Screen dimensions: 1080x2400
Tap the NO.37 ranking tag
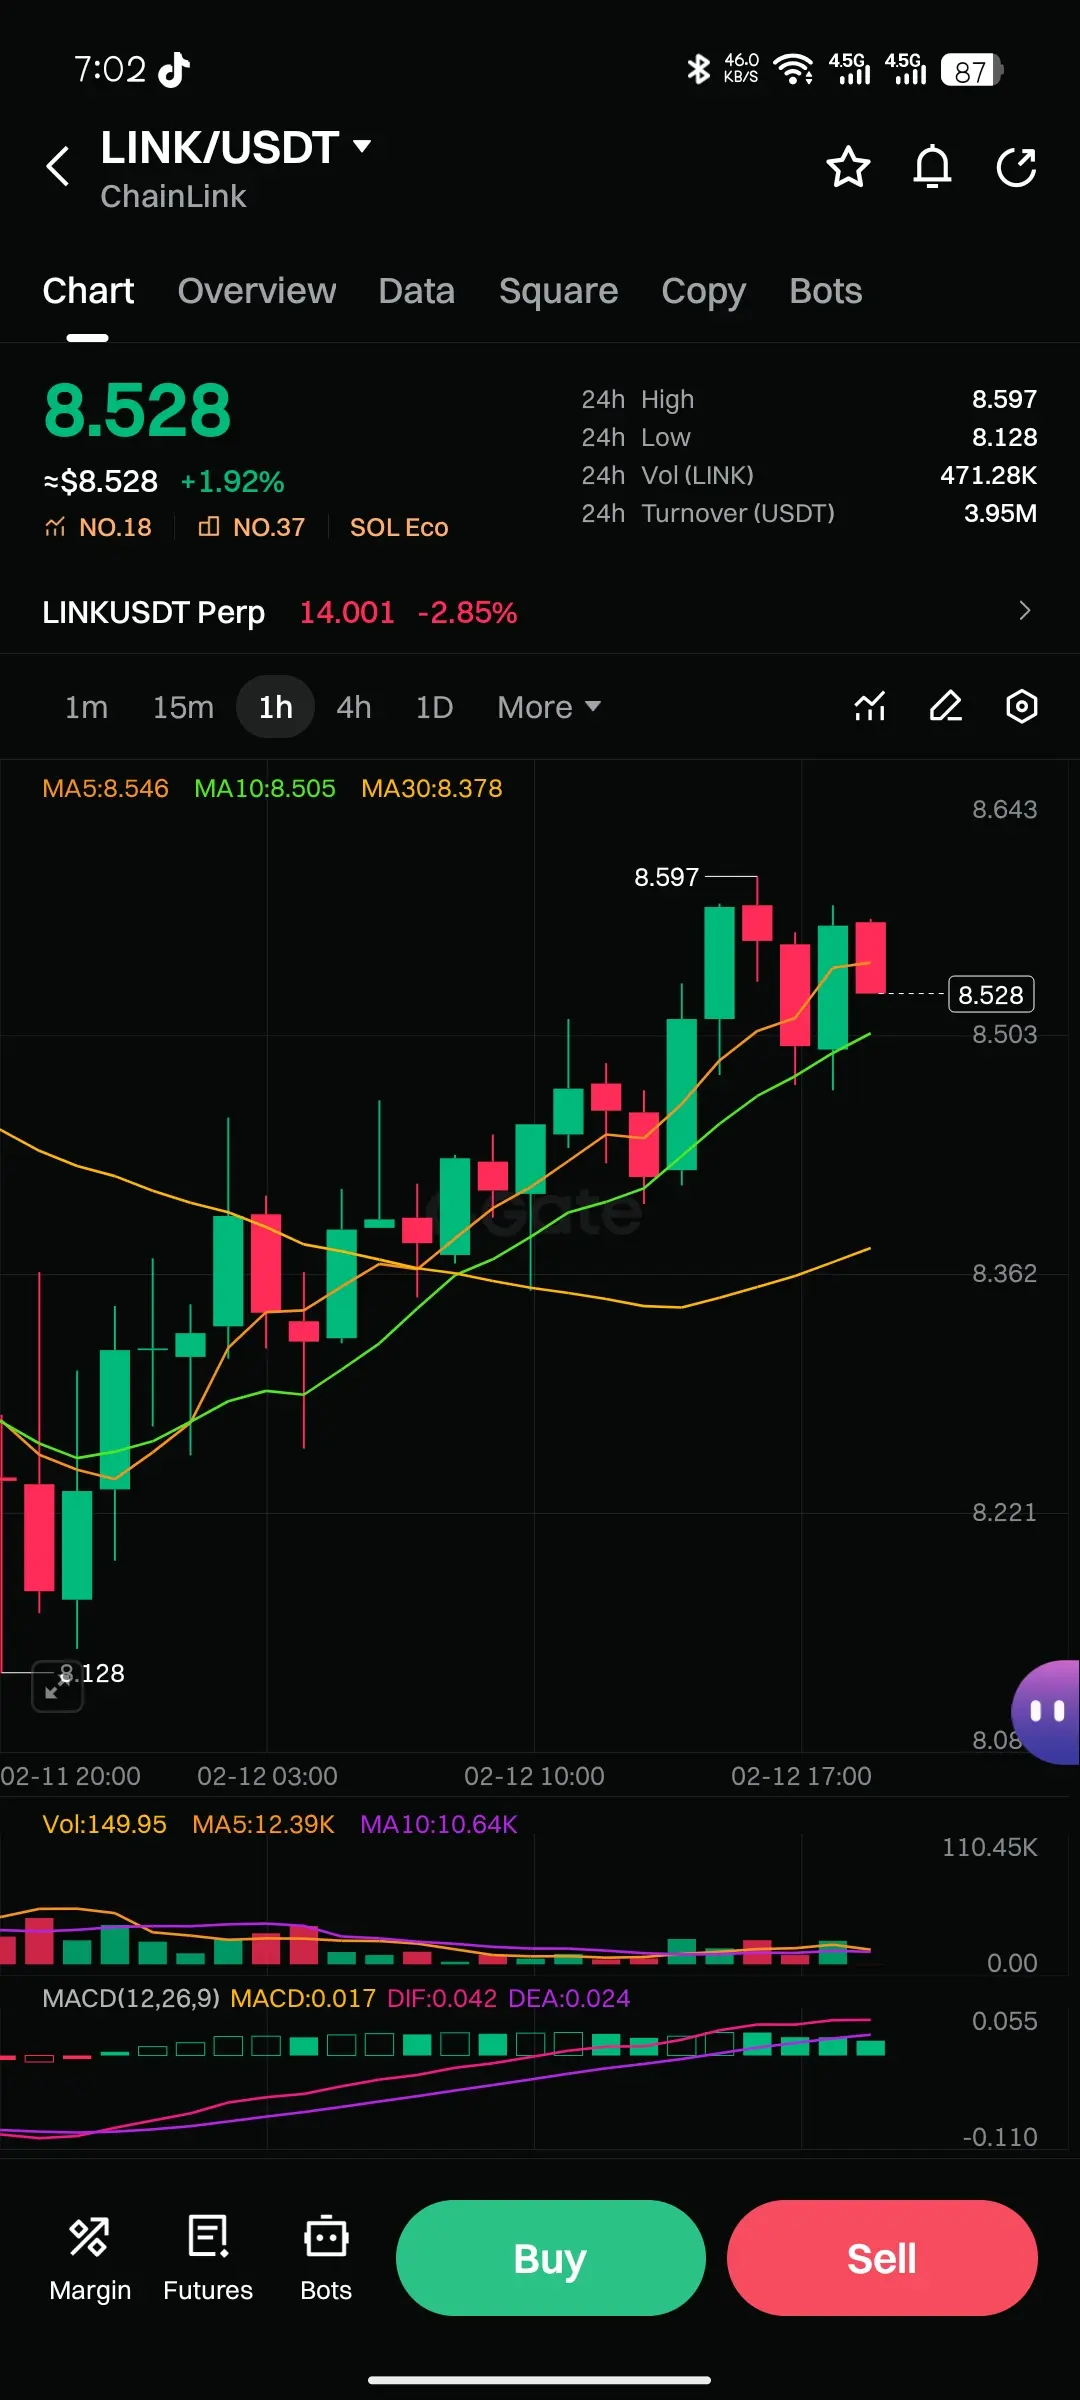251,527
